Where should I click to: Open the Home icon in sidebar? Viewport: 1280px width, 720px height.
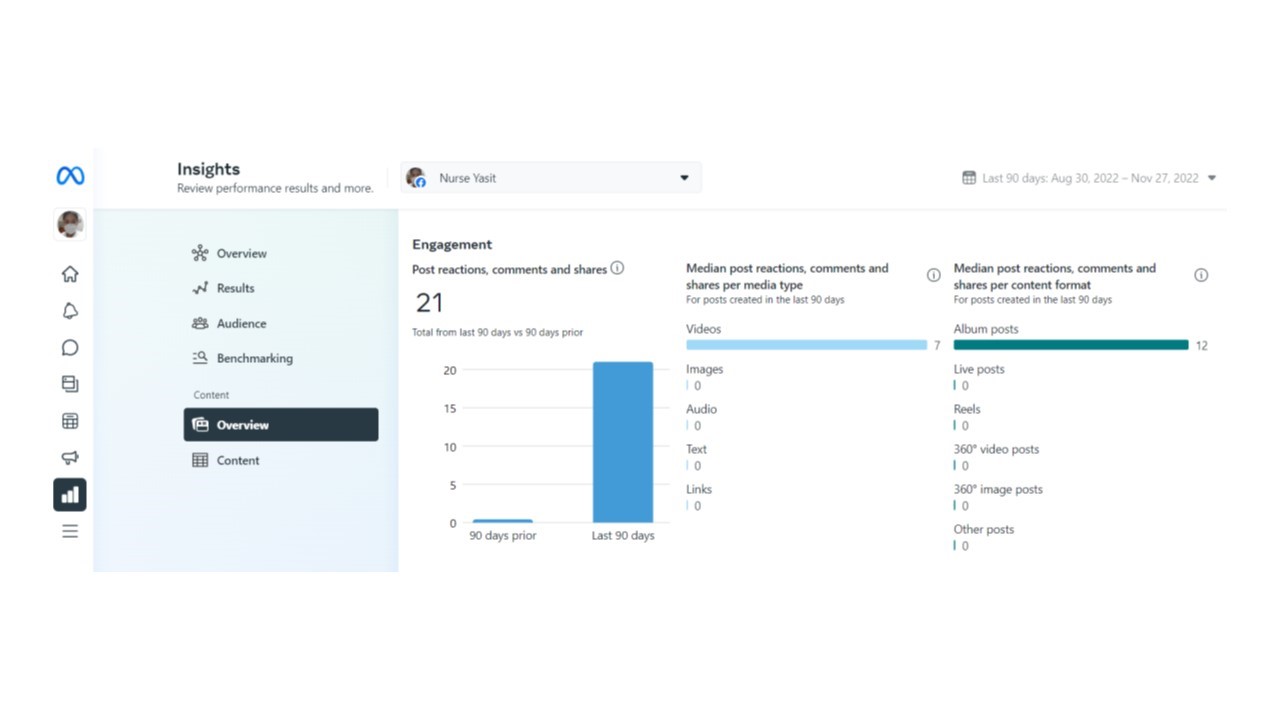pos(70,274)
